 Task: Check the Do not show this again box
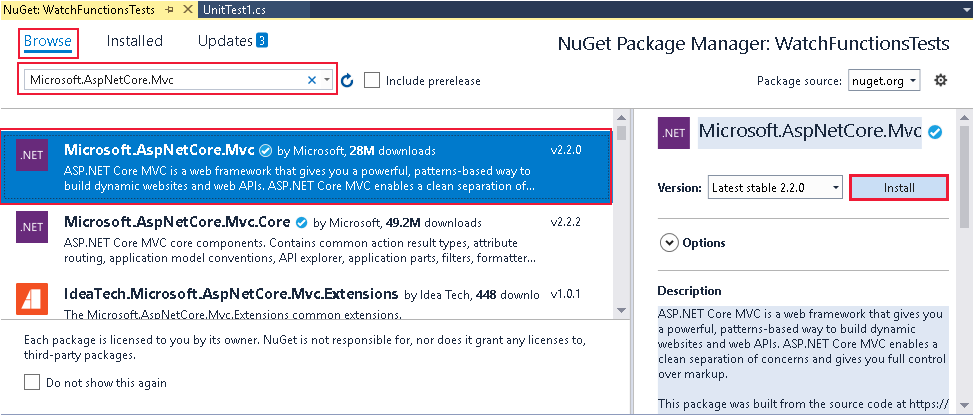(32, 382)
